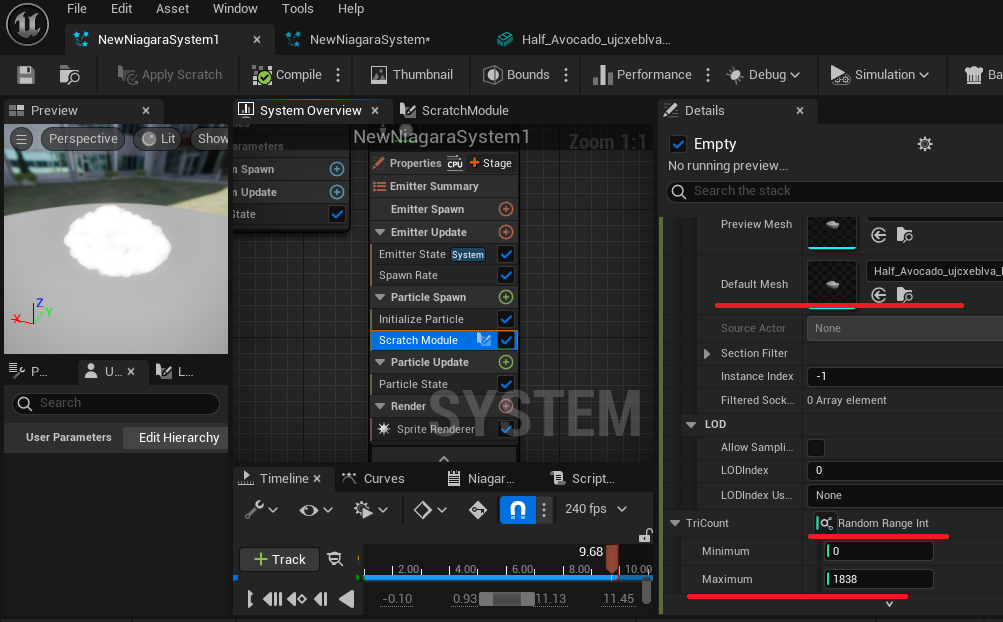Open the Compile options three-dot menu
Image resolution: width=1003 pixels, height=622 pixels.
338,75
